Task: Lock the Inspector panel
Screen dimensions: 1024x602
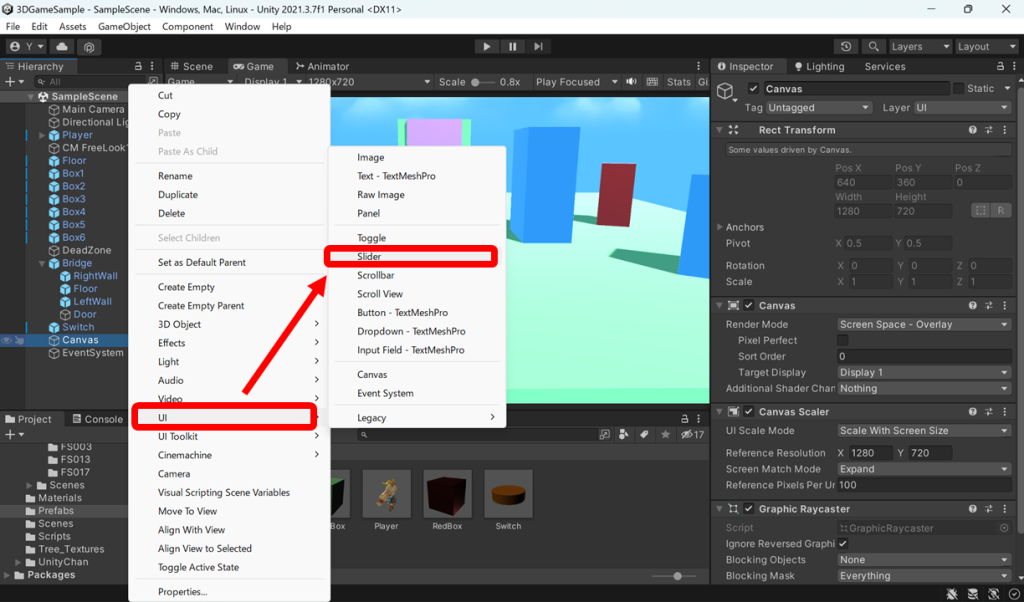Action: (1000, 66)
